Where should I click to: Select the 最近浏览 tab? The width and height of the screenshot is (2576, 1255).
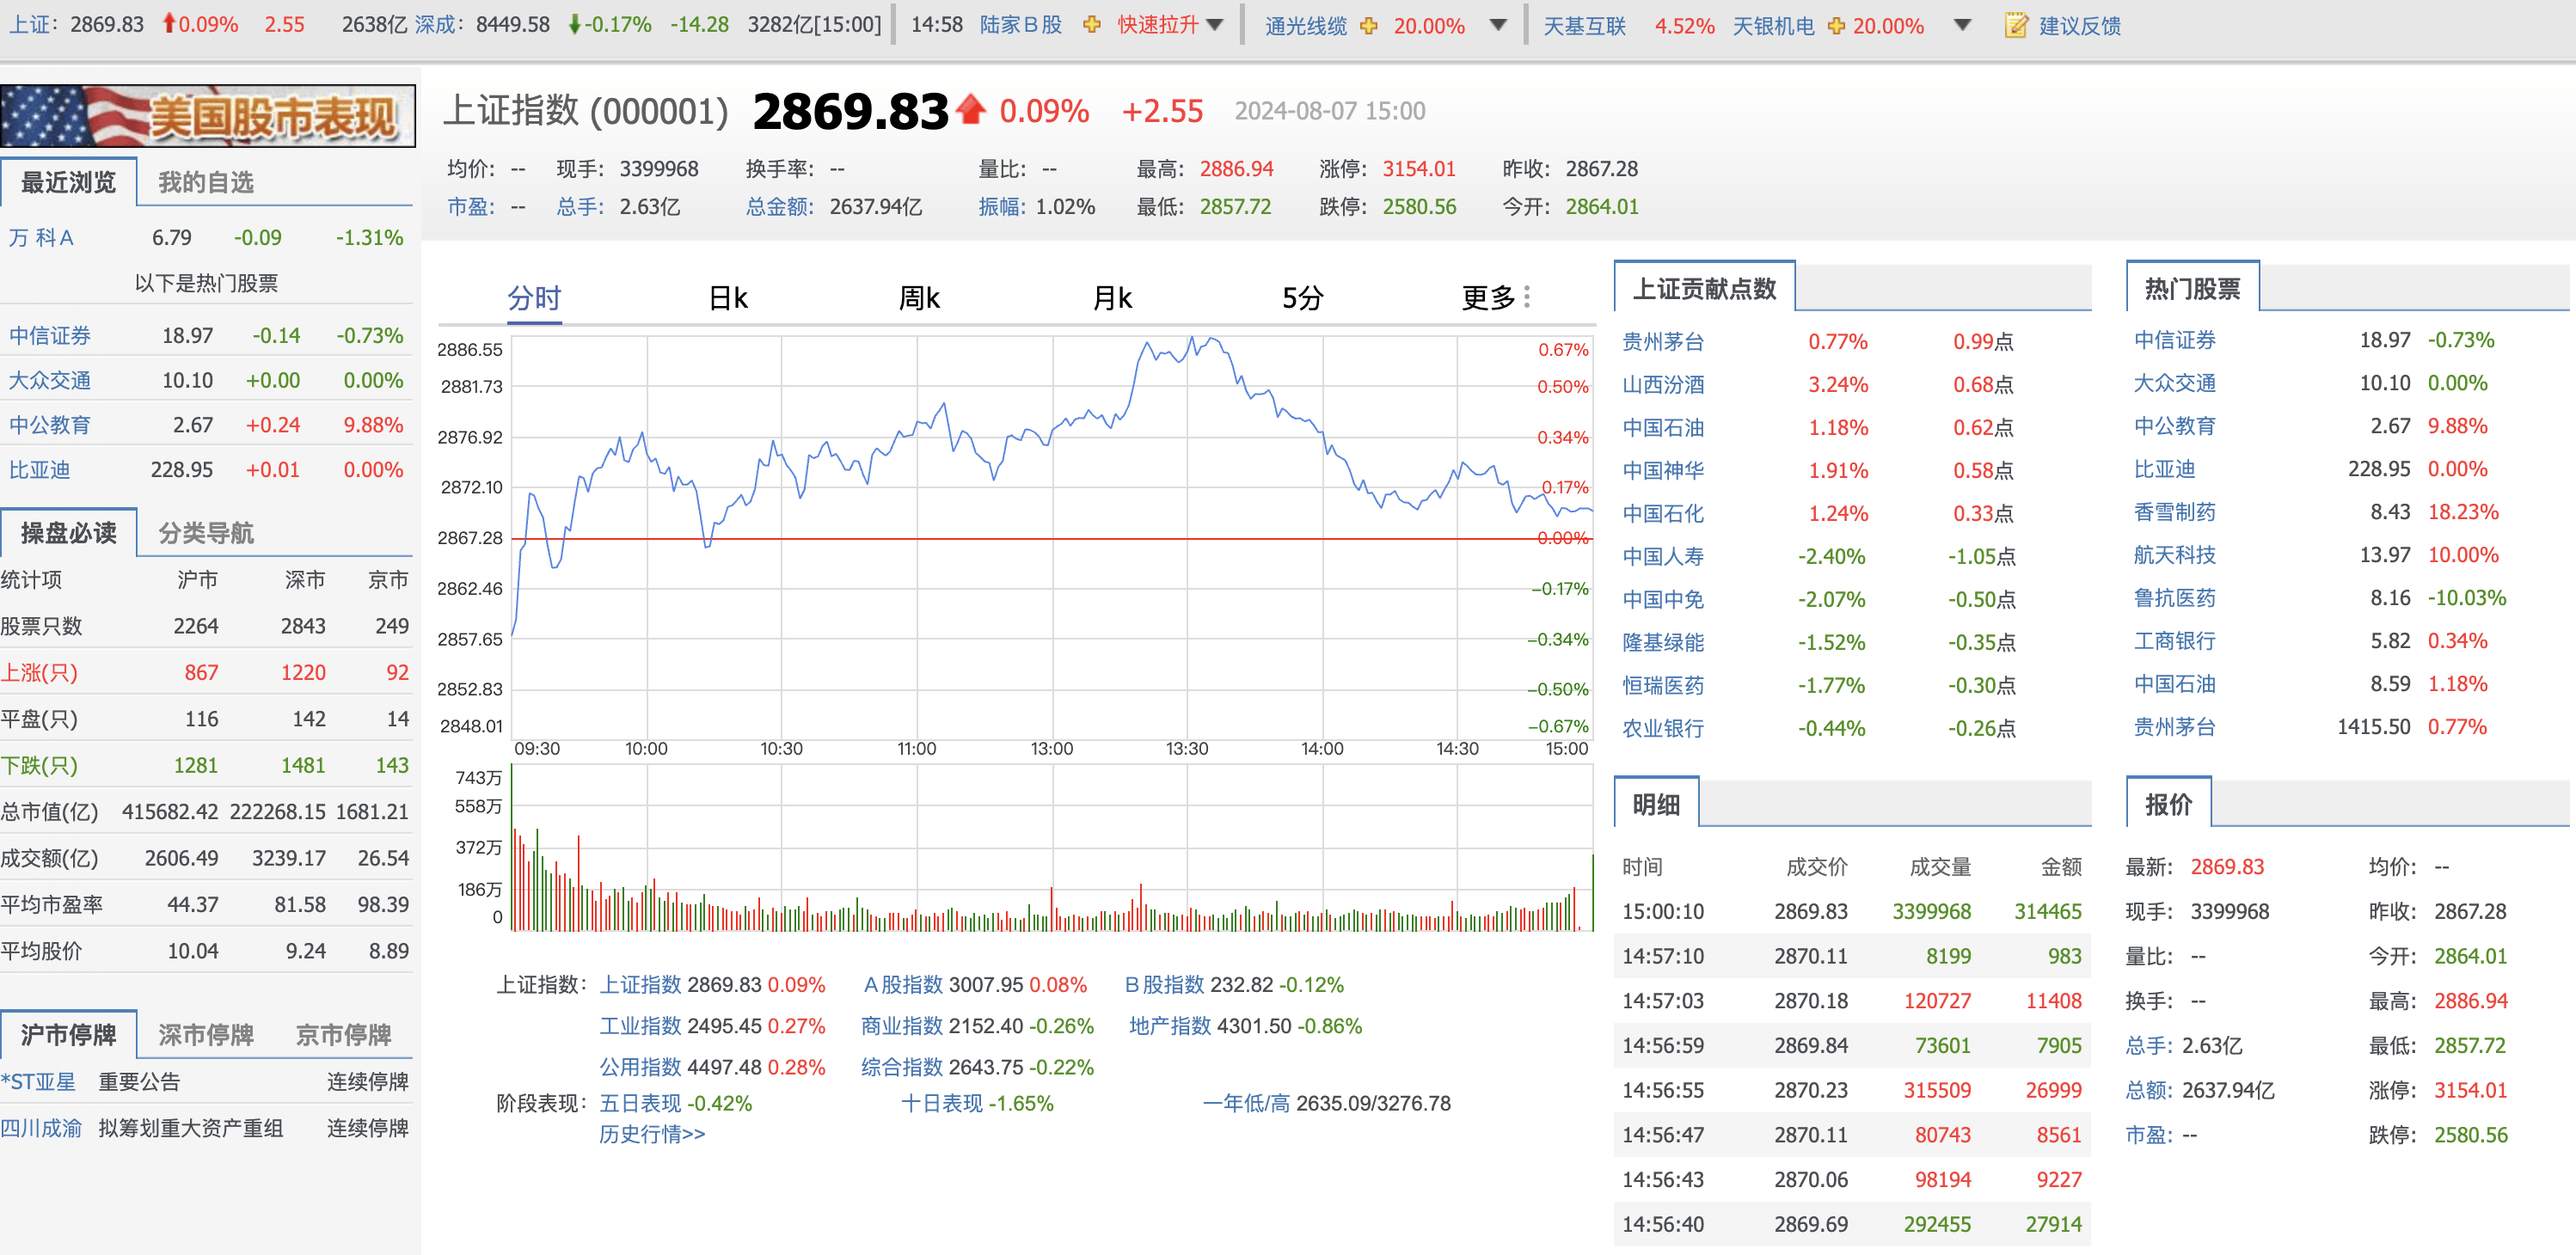click(68, 182)
